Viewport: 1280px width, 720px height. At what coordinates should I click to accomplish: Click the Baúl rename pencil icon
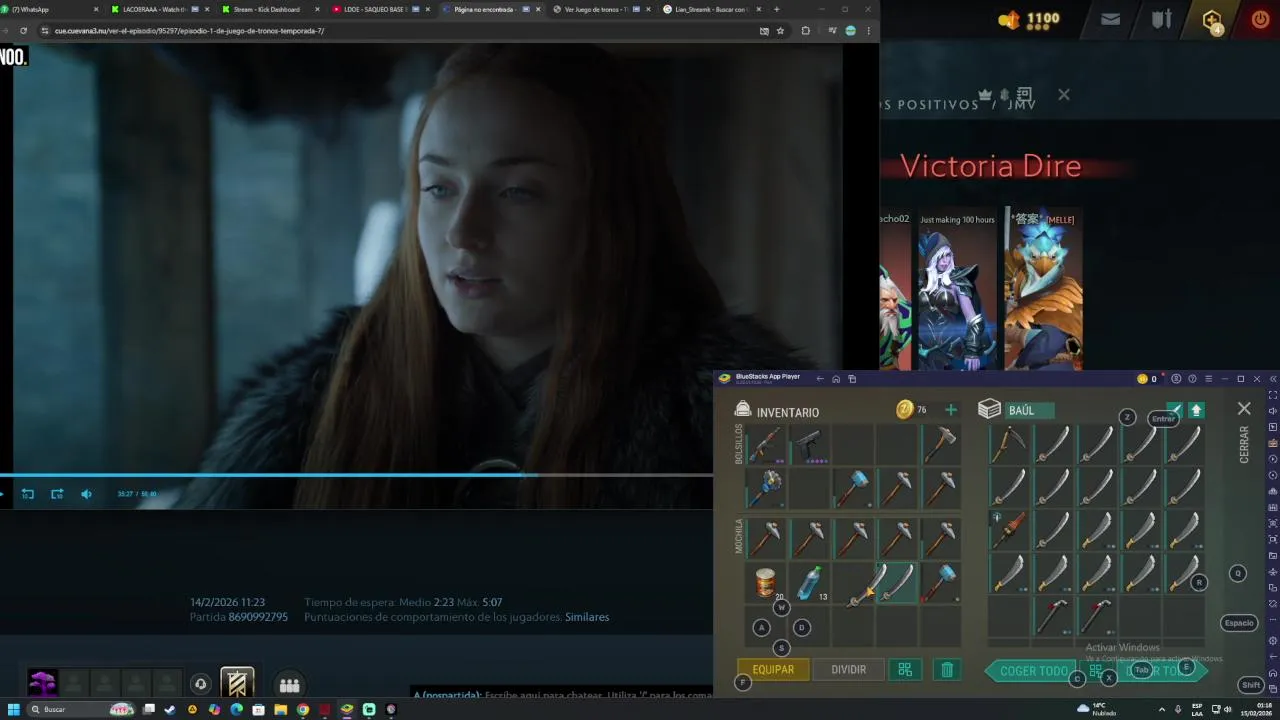(x=1176, y=410)
